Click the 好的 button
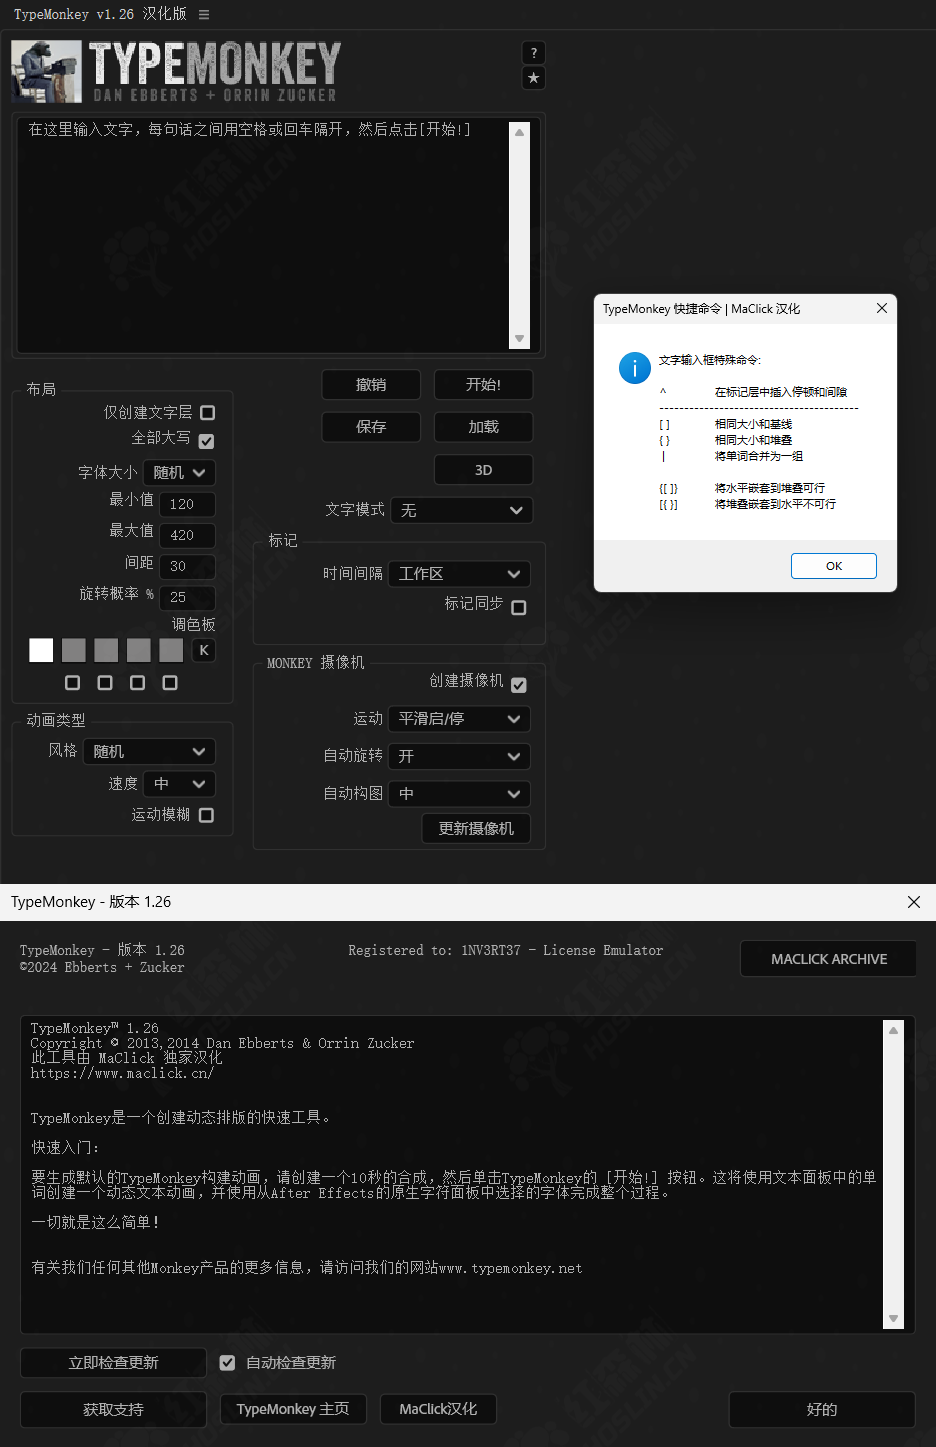The height and width of the screenshot is (1447, 936). coord(822,1410)
